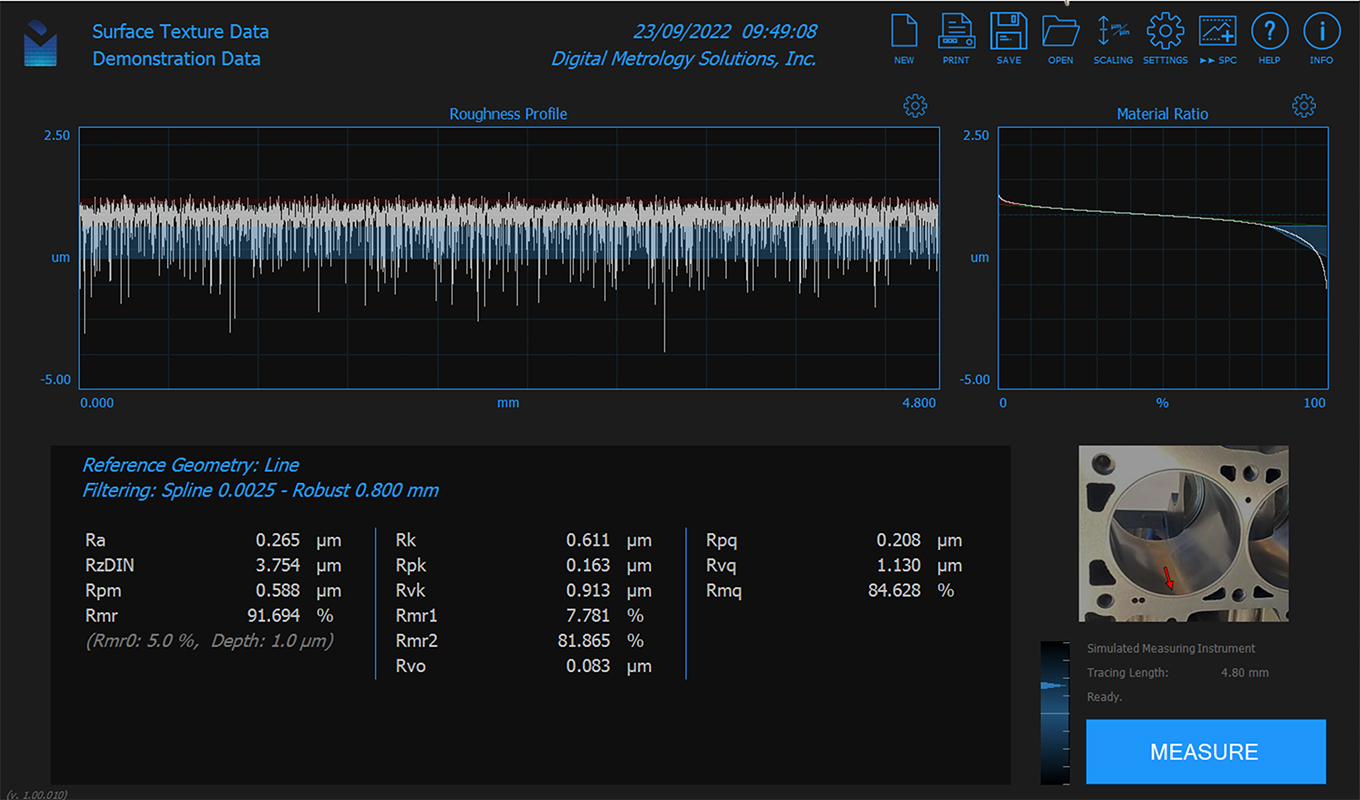Open a saved data file

(1061, 38)
